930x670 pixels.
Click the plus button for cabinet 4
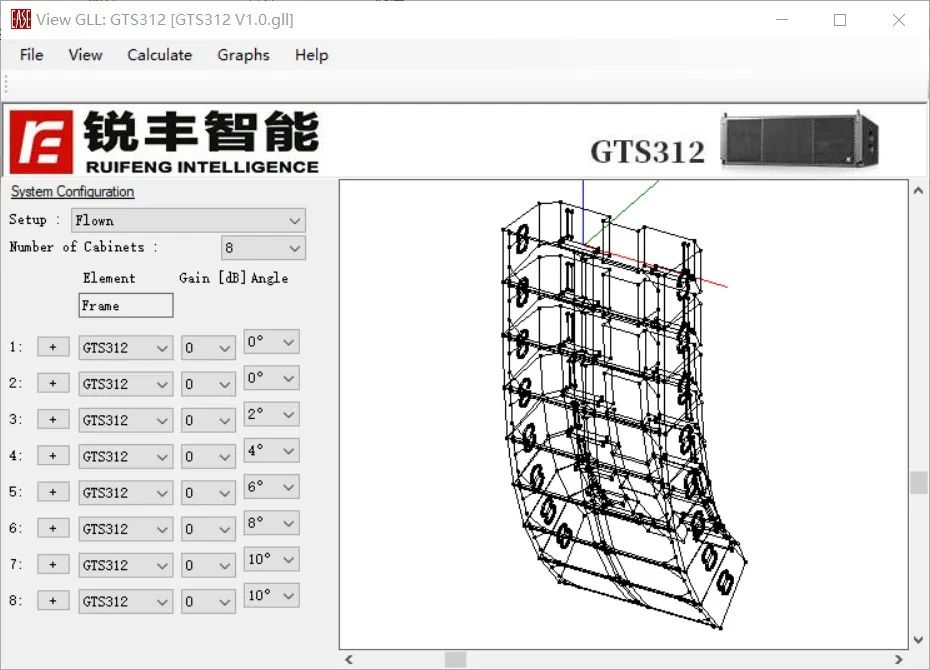pyautogui.click(x=53, y=455)
